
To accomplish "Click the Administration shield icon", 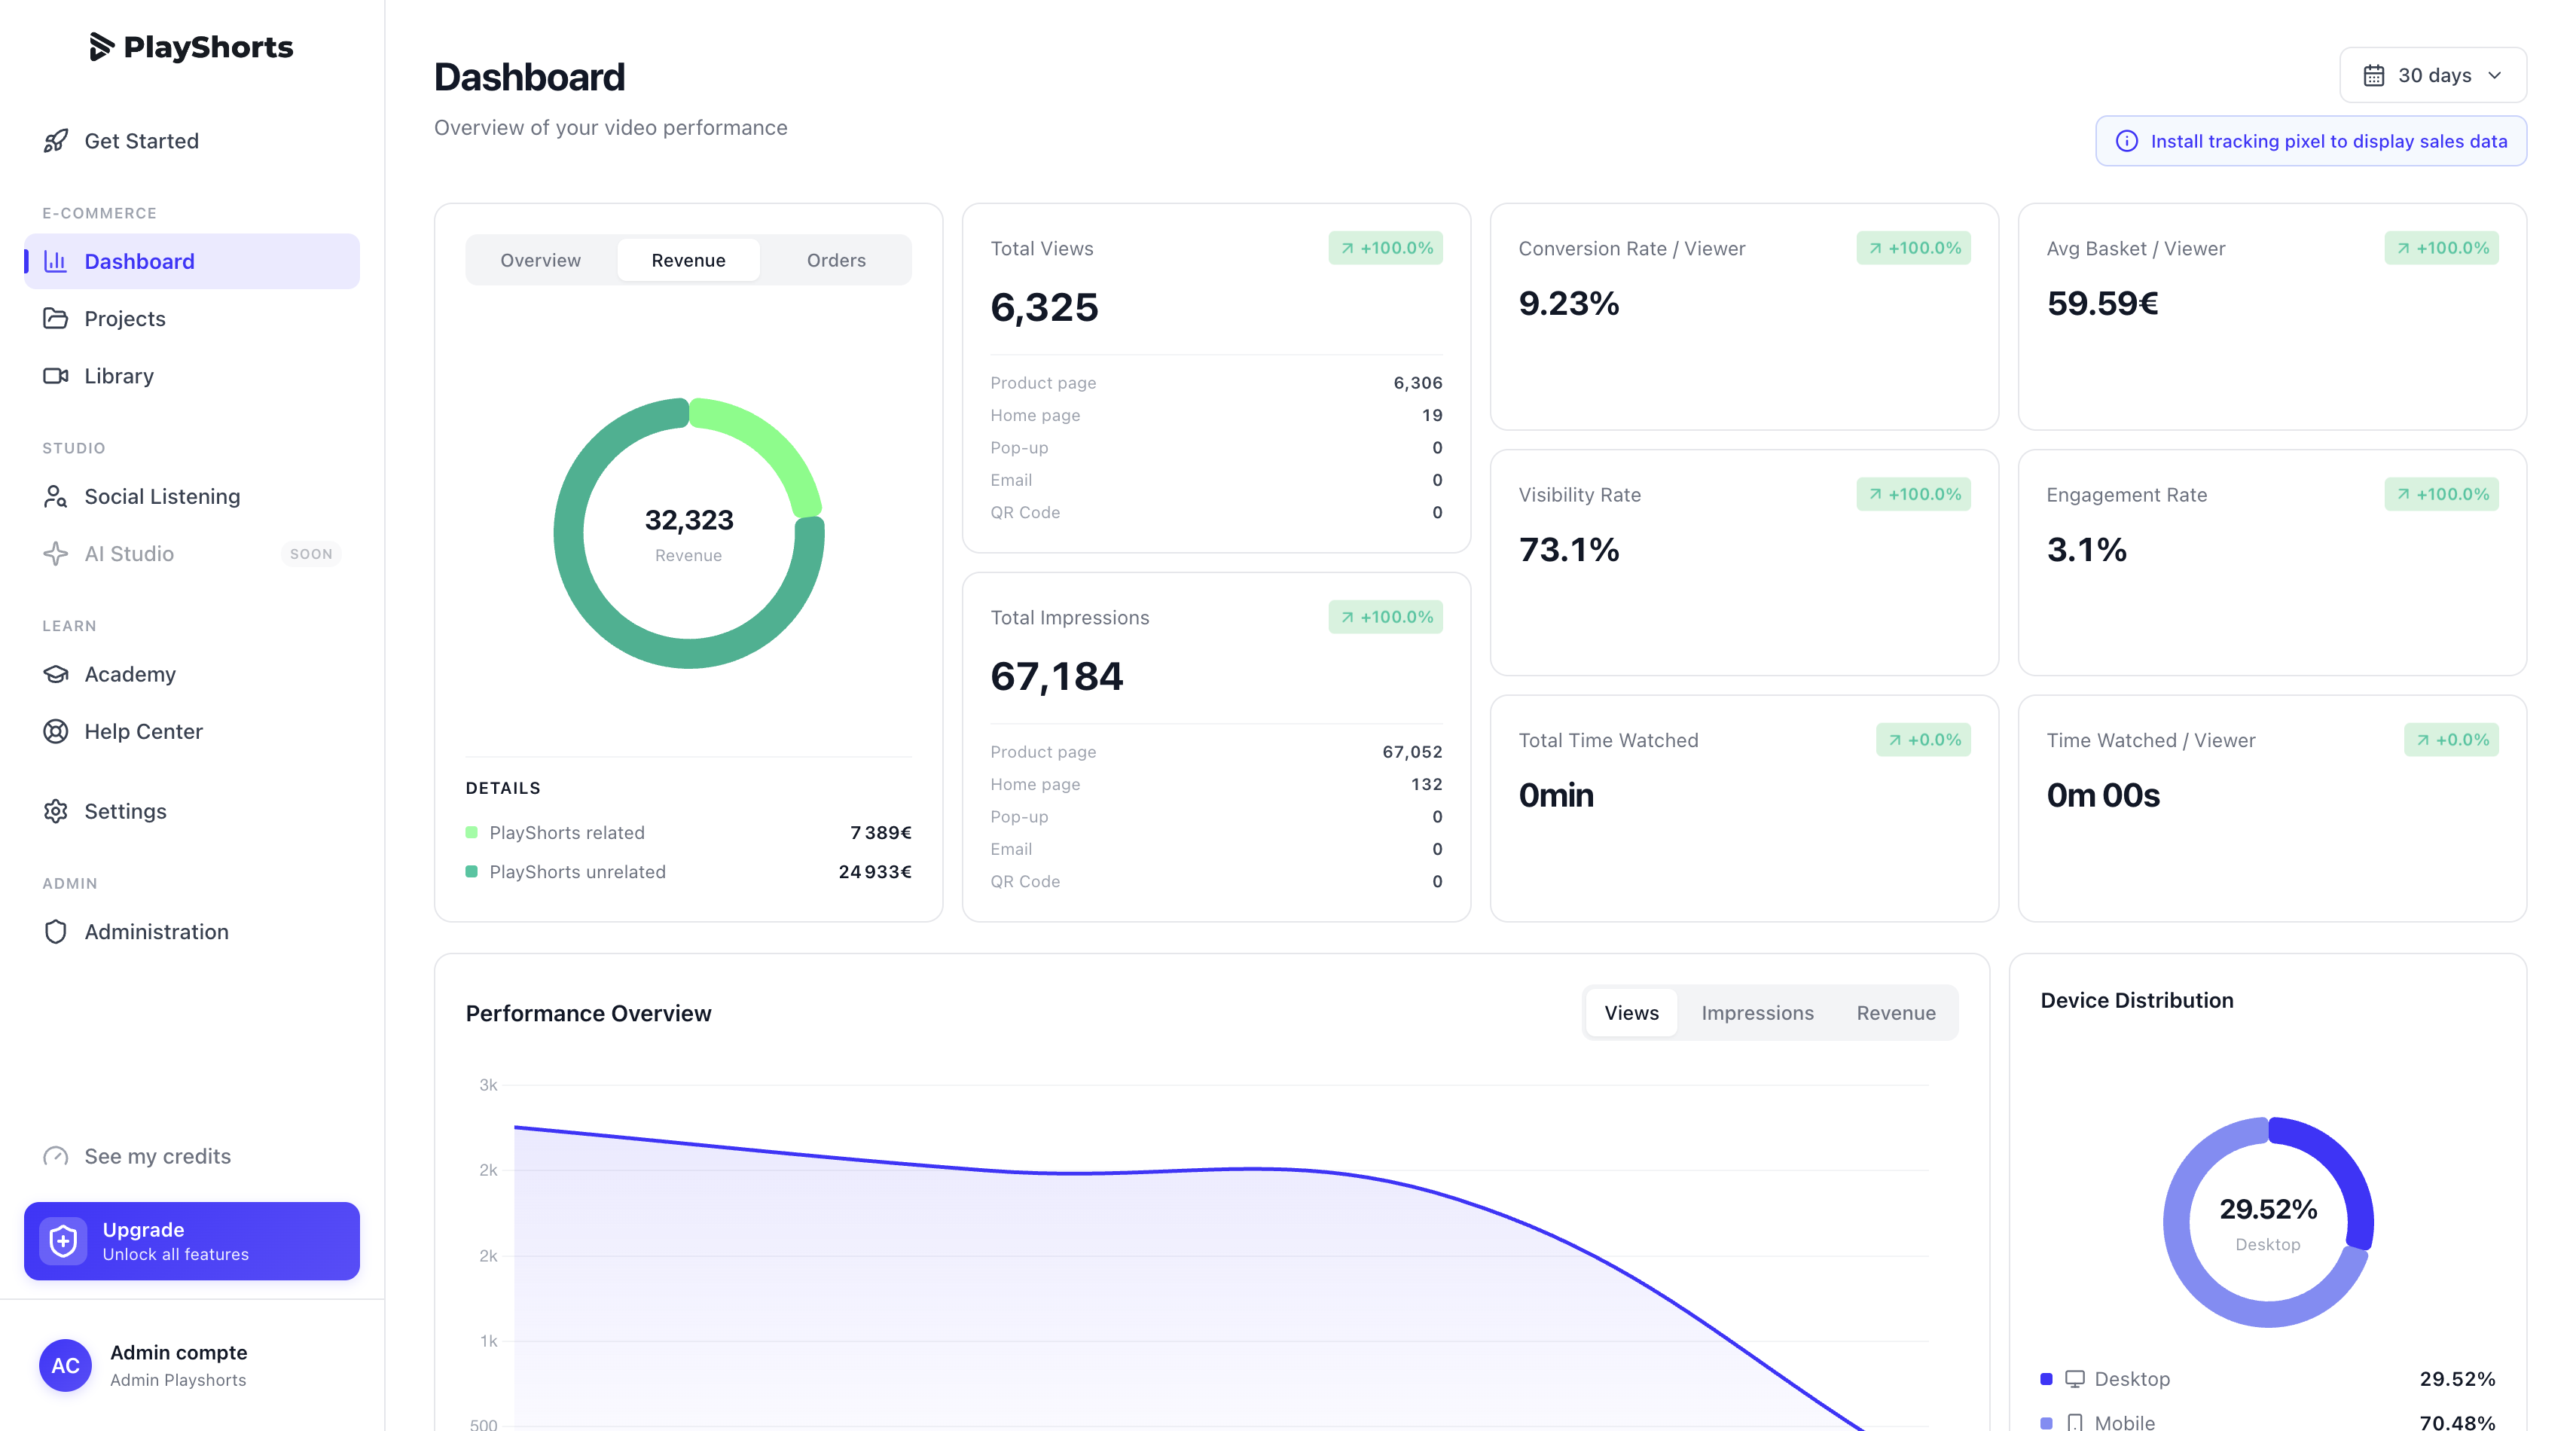I will [x=56, y=932].
